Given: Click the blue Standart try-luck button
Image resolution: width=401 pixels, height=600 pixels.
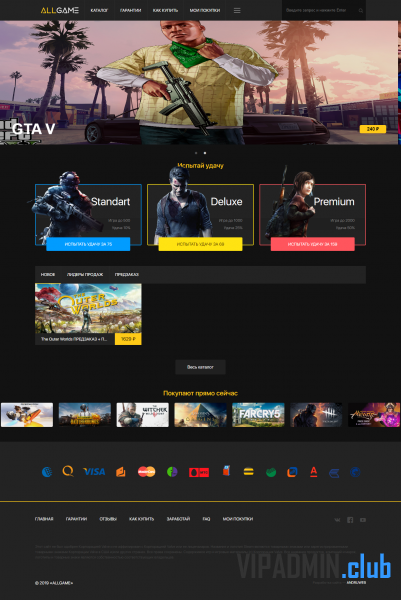Looking at the screenshot, I should (88, 244).
